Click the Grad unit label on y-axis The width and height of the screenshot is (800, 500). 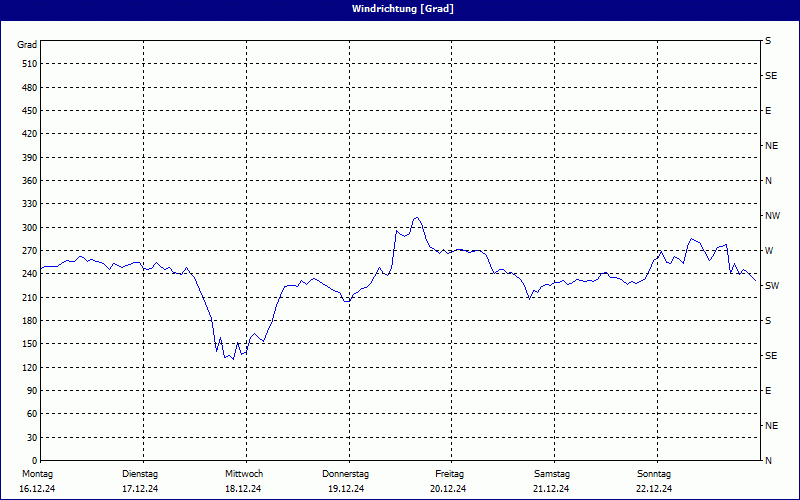(27, 45)
